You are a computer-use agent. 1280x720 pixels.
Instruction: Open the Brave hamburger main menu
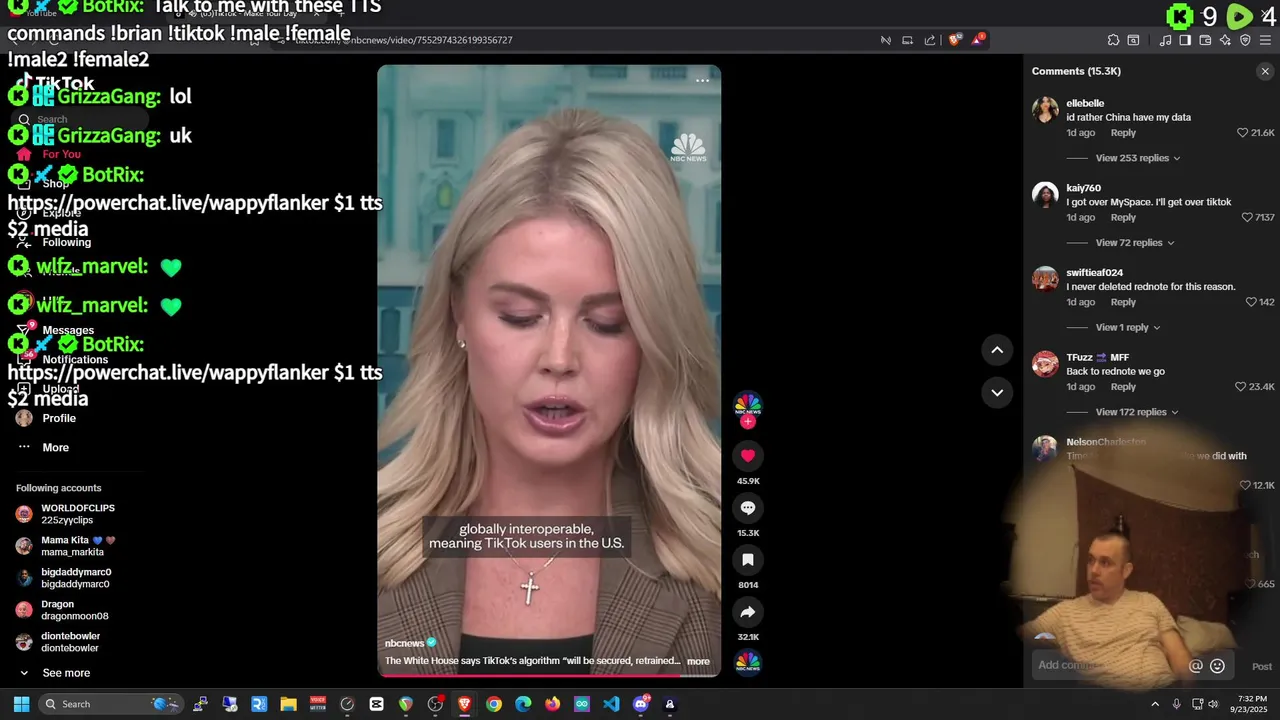1265,40
